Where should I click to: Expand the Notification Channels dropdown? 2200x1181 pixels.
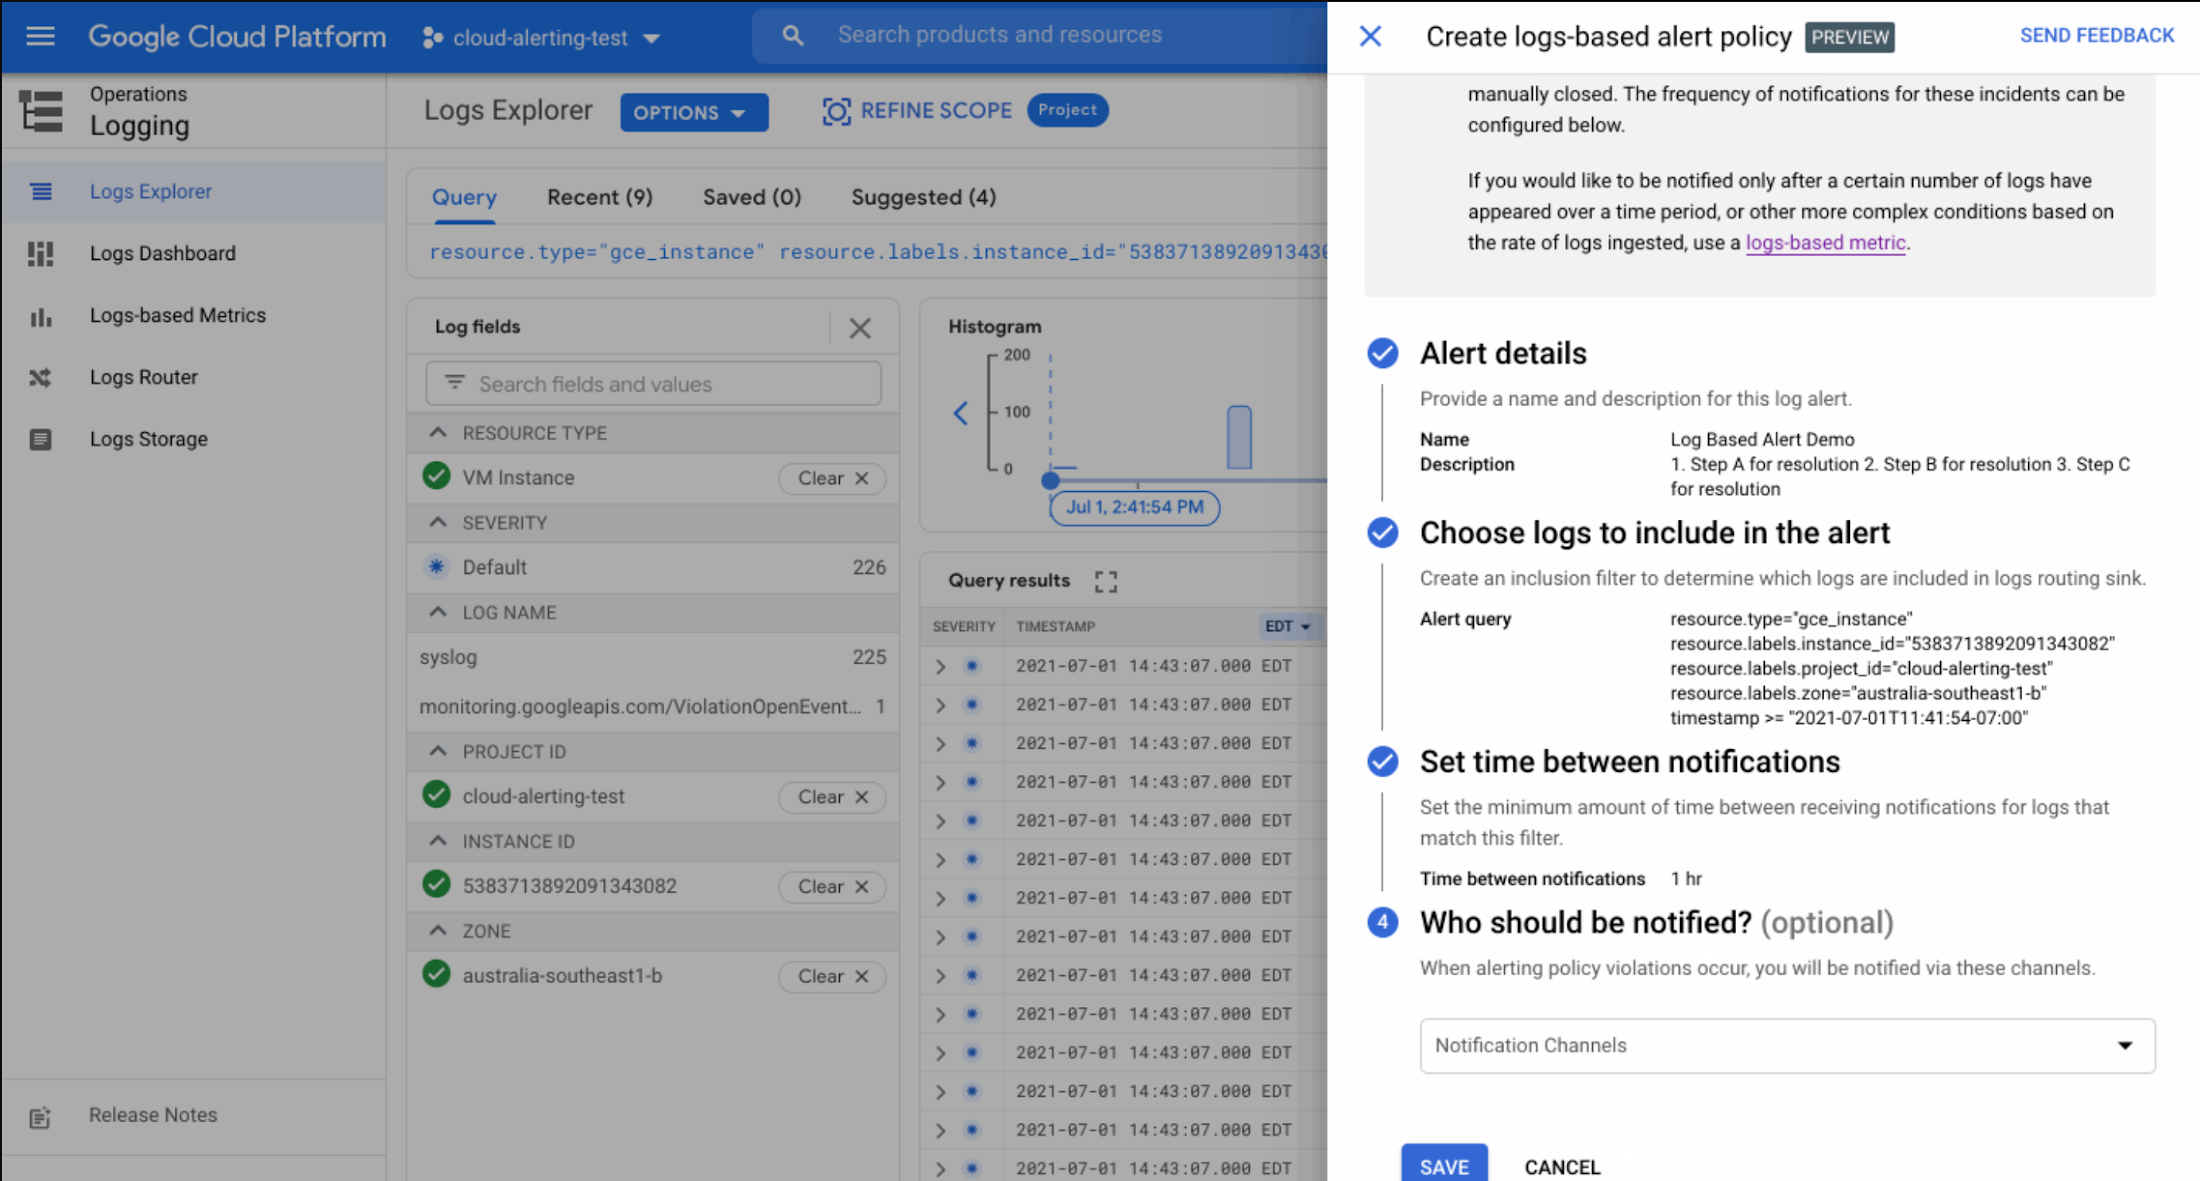coord(2126,1044)
